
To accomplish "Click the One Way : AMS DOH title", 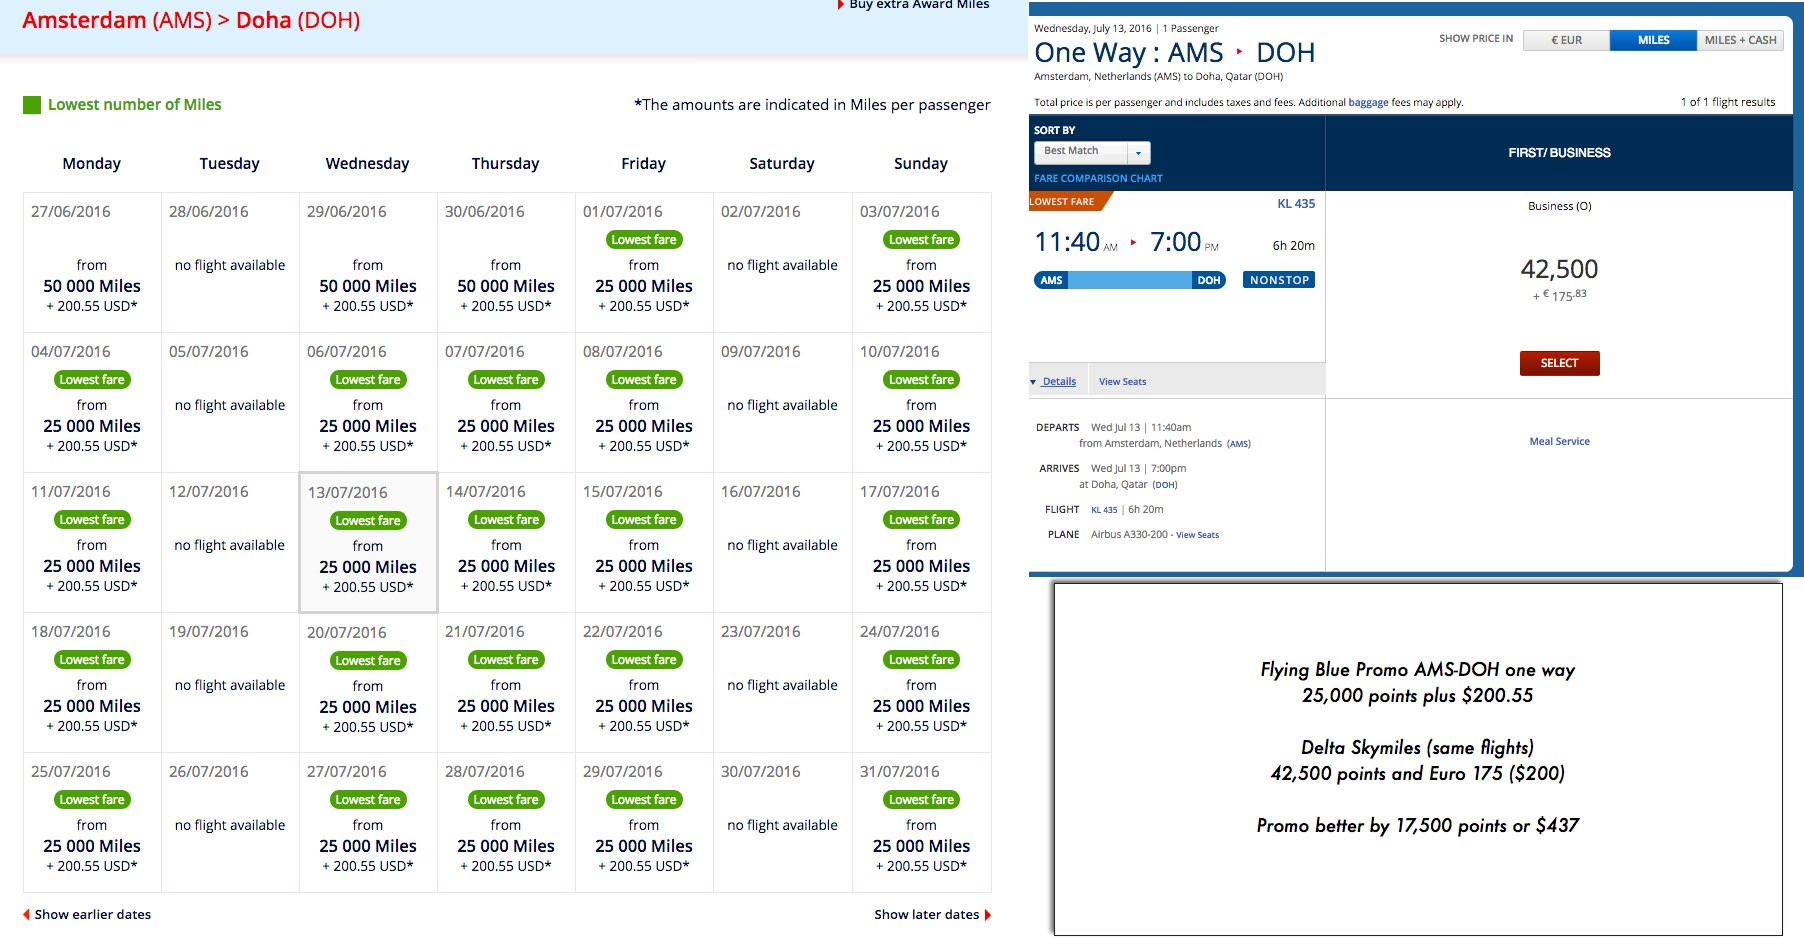I will [1174, 53].
